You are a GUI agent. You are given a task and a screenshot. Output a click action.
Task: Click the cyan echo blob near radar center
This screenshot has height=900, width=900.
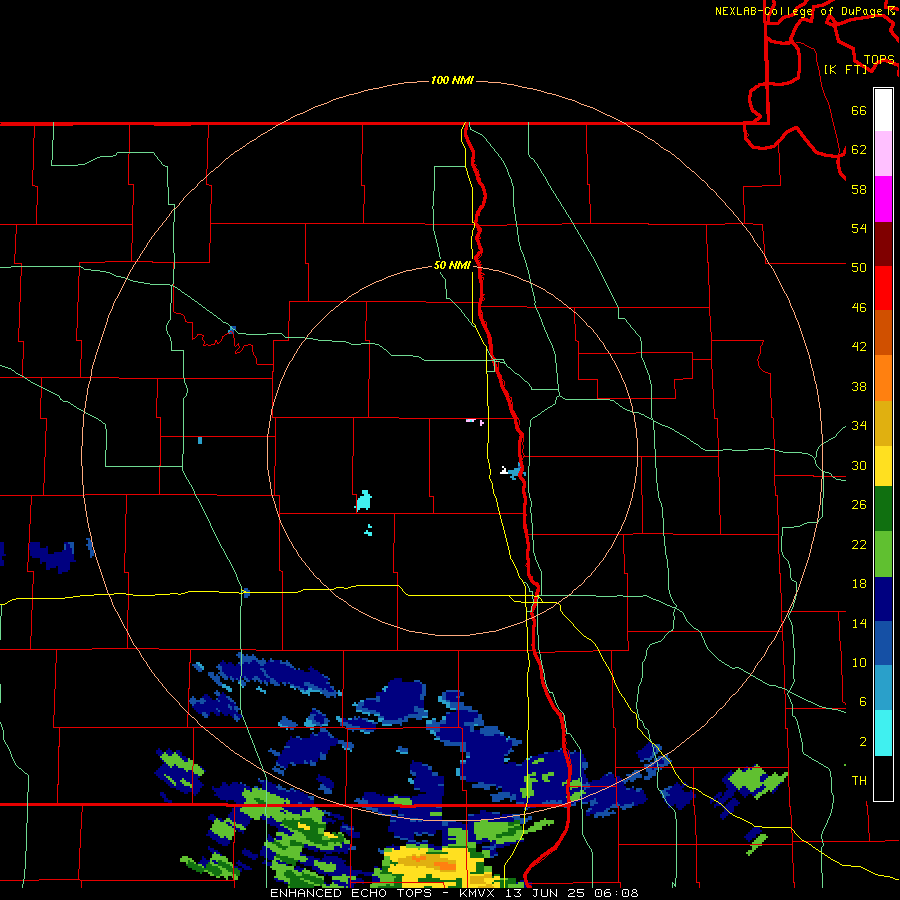point(364,501)
